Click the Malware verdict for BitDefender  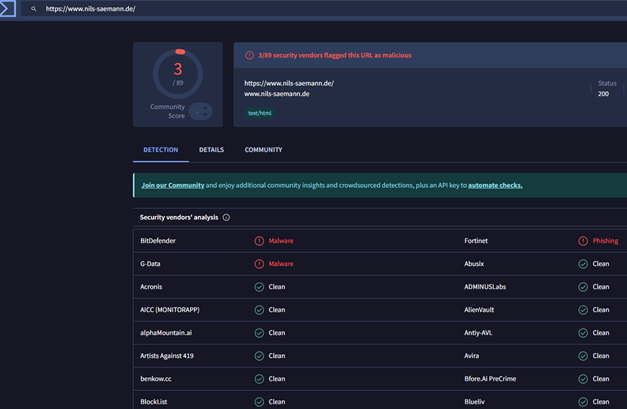pyautogui.click(x=281, y=241)
